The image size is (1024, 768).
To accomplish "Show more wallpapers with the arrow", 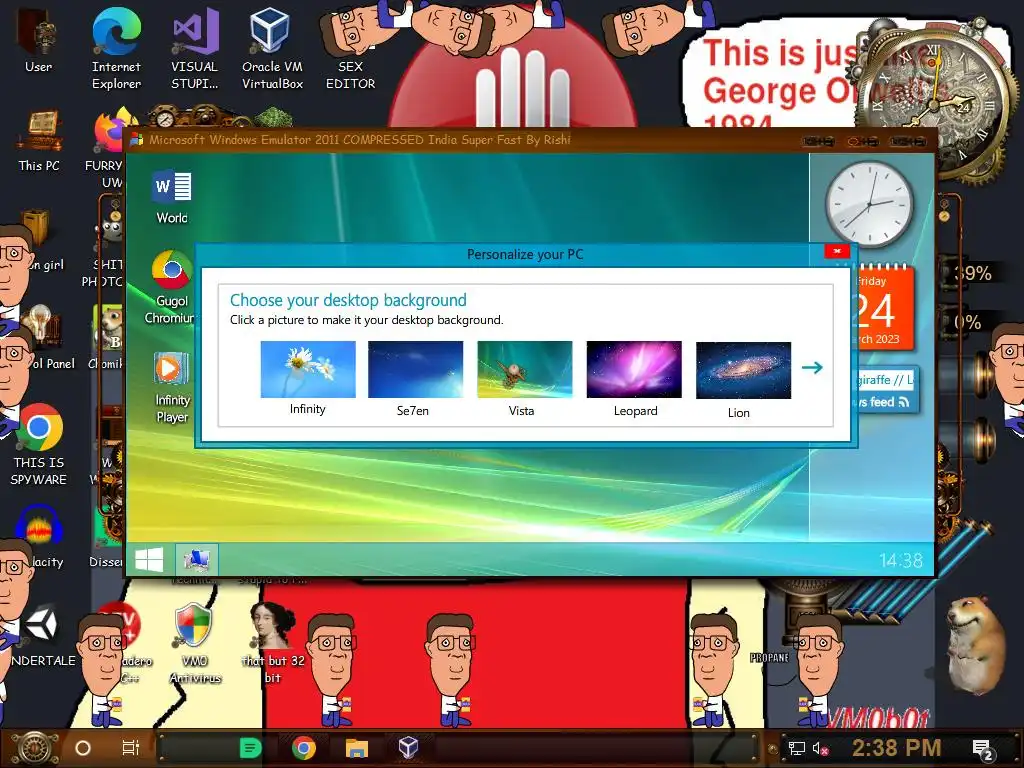I will click(x=812, y=368).
